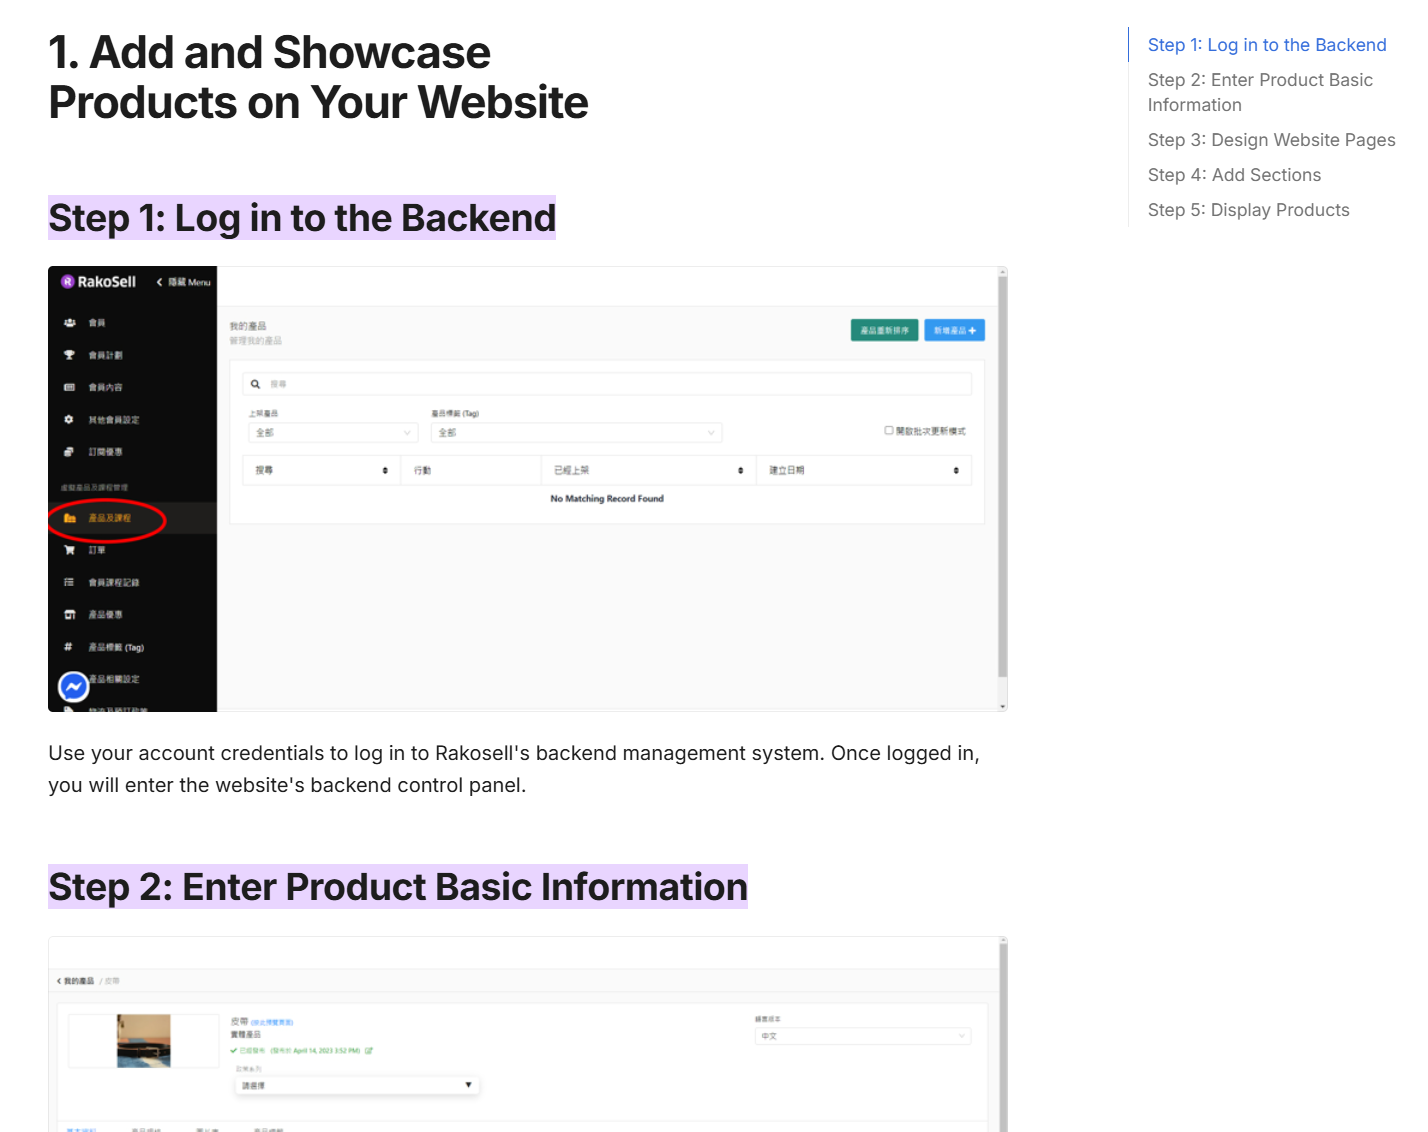Viewport: 1428px width, 1132px height.
Task: Open the Messenger chat bubble icon
Action: point(74,687)
